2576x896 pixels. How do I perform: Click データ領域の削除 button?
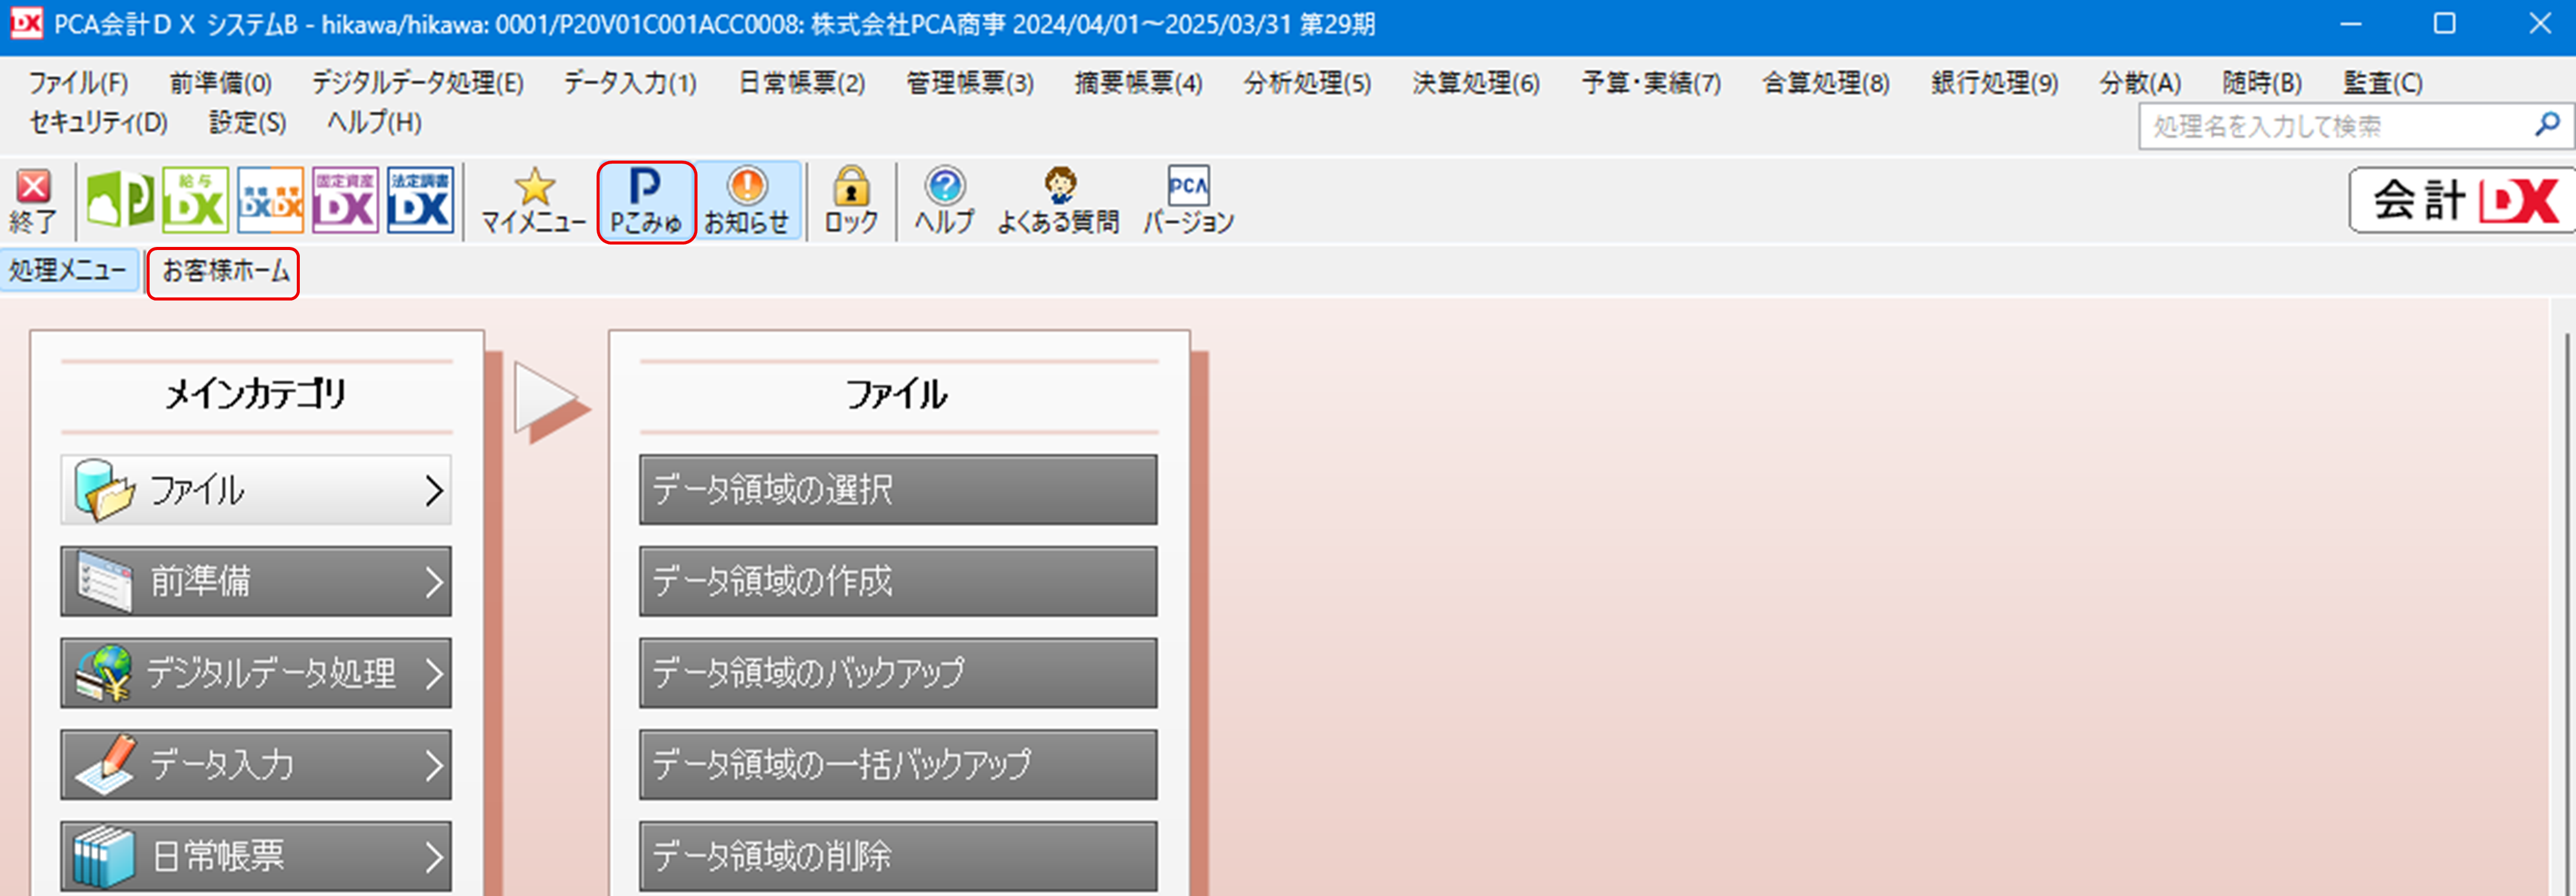point(898,856)
